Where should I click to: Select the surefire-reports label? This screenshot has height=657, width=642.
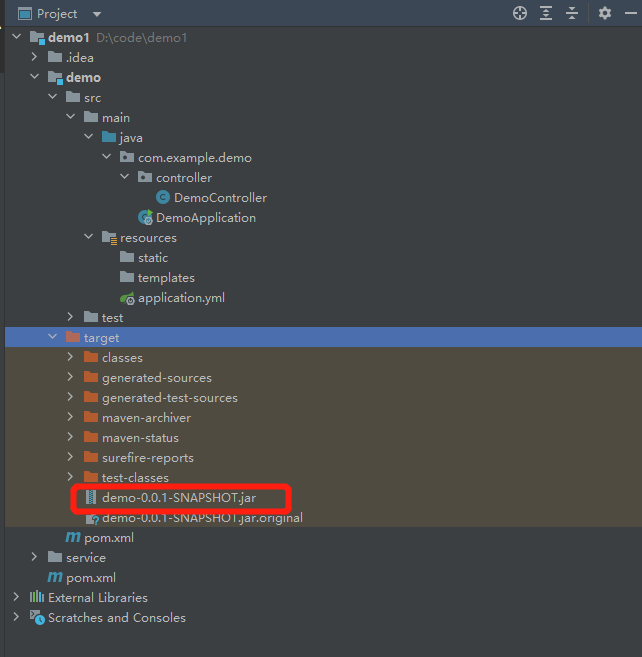point(148,458)
